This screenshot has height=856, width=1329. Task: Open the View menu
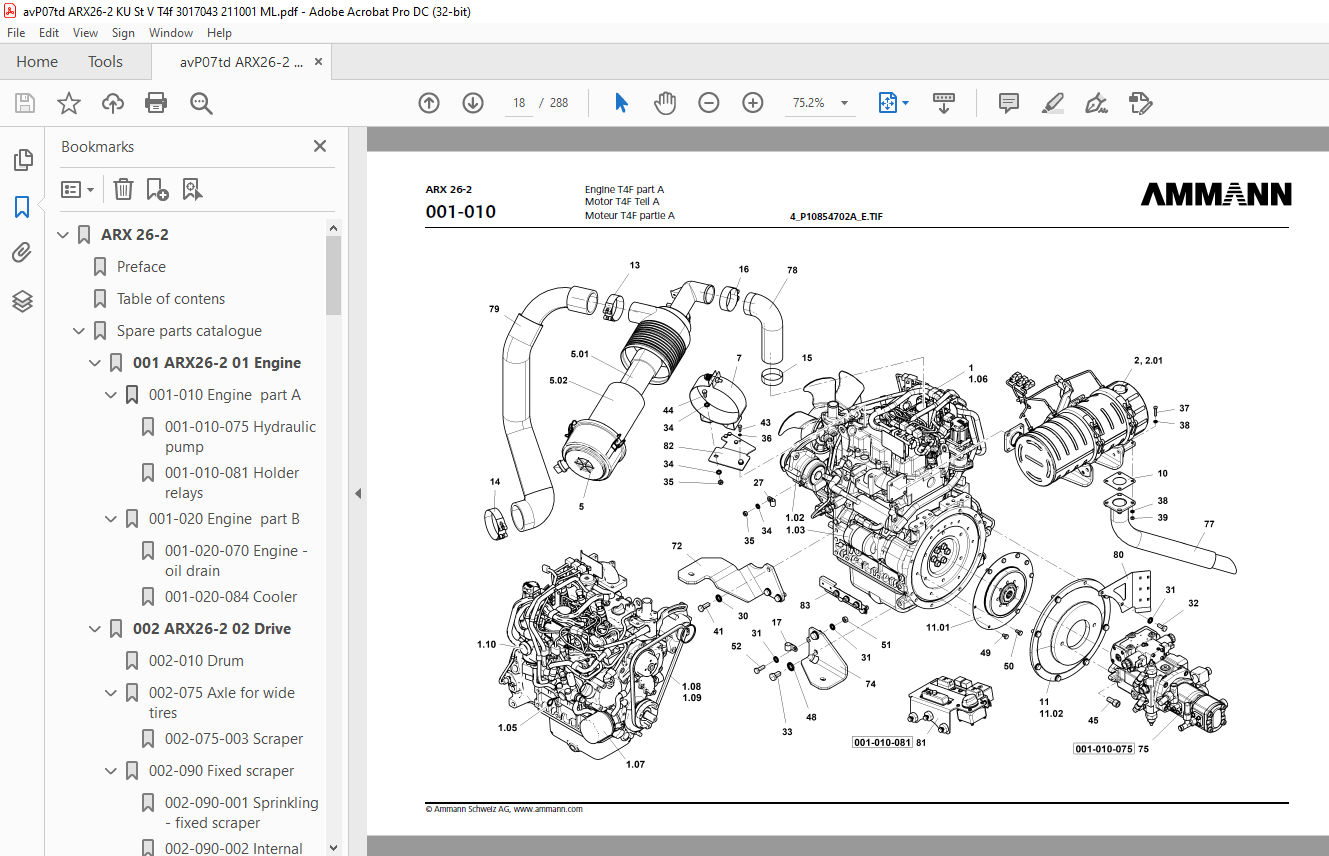click(85, 33)
